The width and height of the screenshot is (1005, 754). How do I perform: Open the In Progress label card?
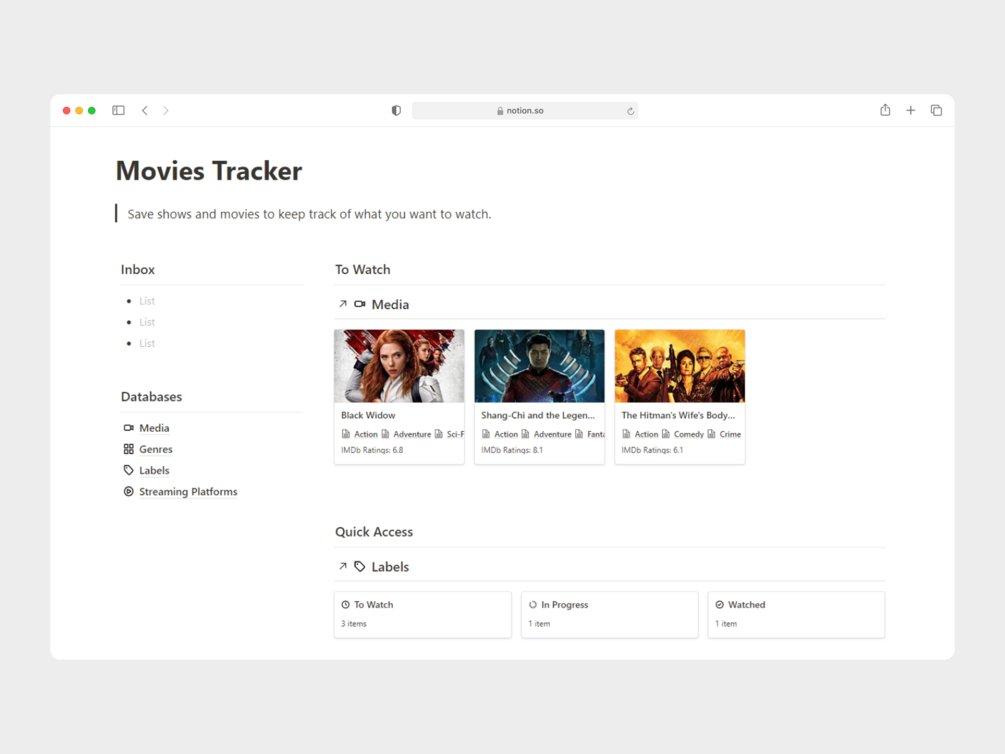[x=610, y=614]
